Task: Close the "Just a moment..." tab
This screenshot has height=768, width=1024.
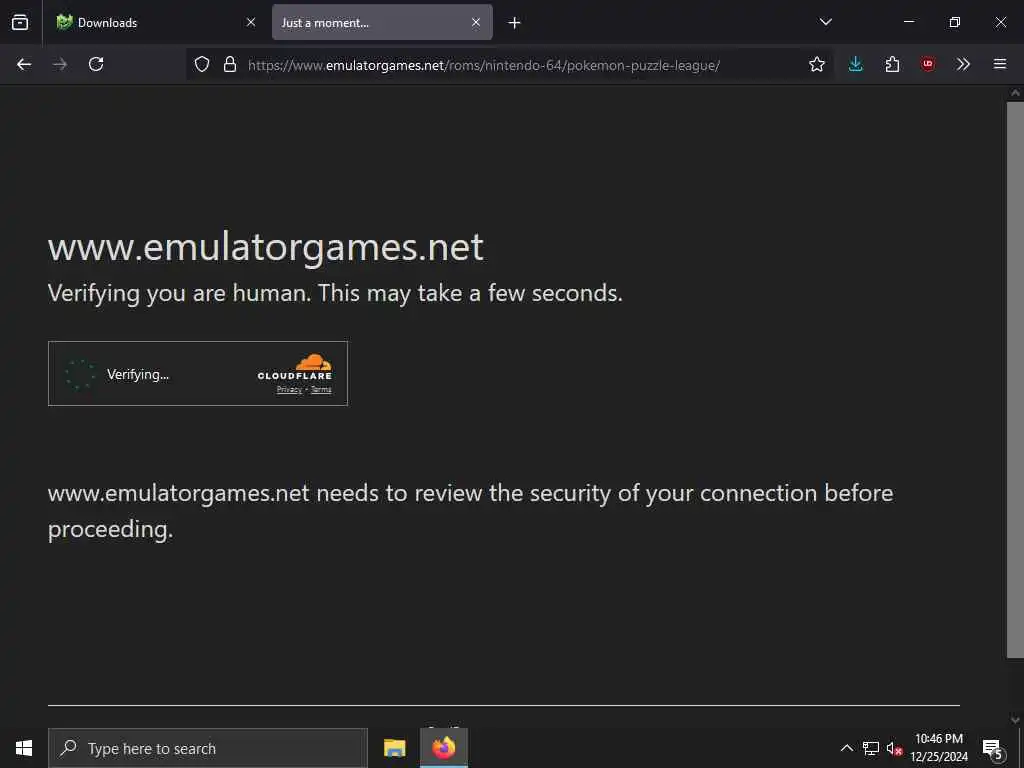Action: [x=476, y=22]
